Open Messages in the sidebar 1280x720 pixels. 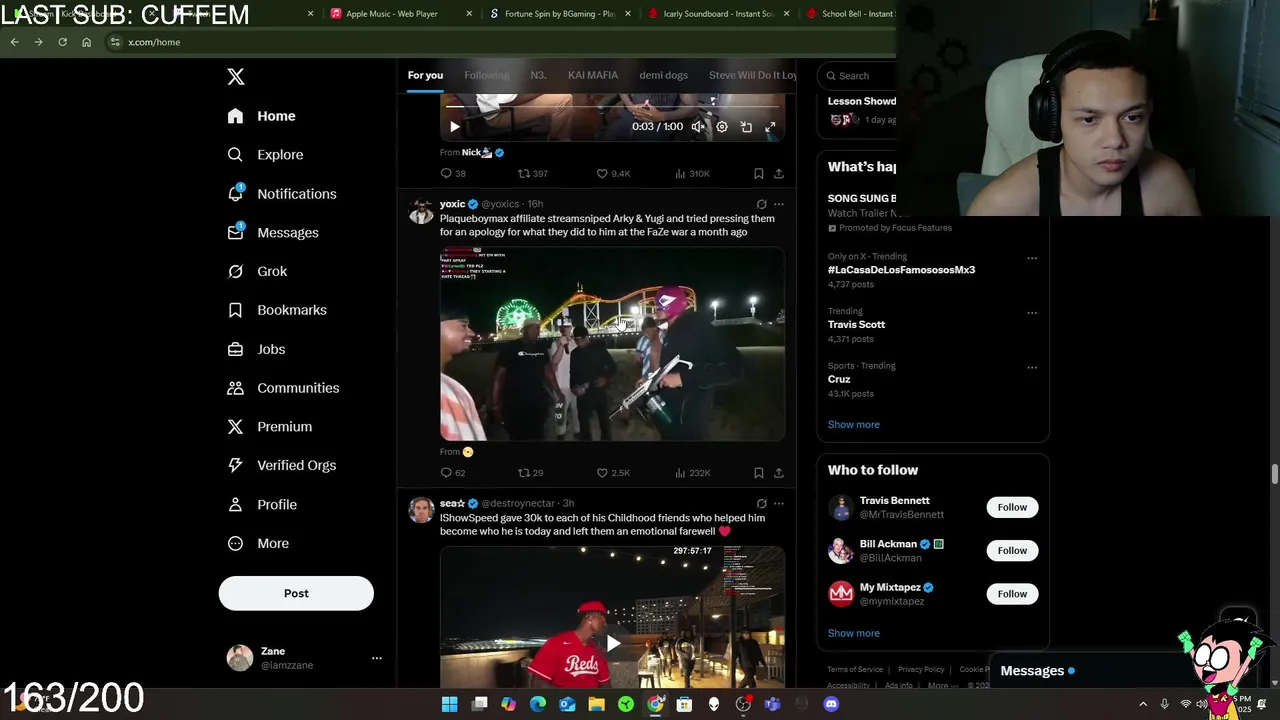(273, 233)
